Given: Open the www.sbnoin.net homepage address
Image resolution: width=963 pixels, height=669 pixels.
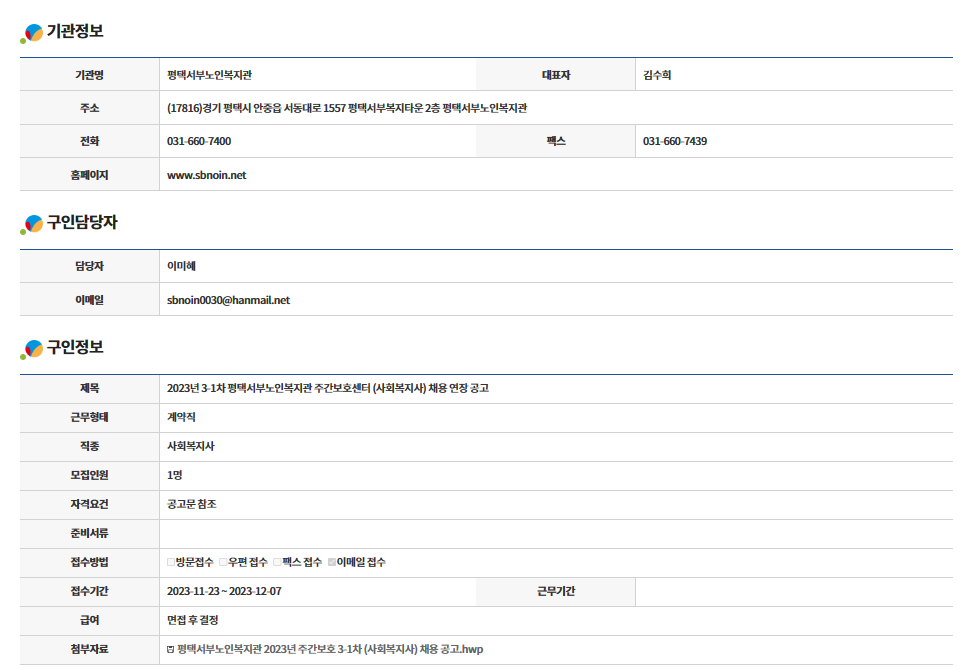Looking at the screenshot, I should tap(206, 175).
